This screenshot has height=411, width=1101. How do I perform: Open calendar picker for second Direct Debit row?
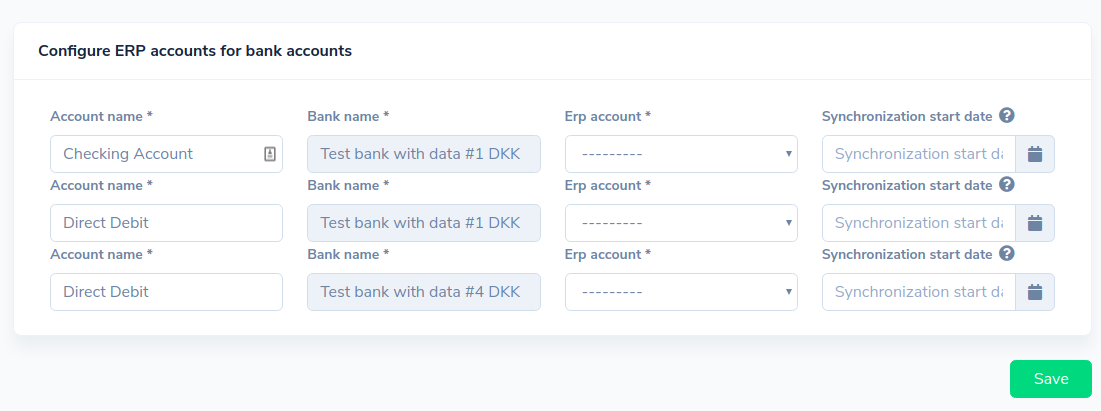pyautogui.click(x=1034, y=223)
